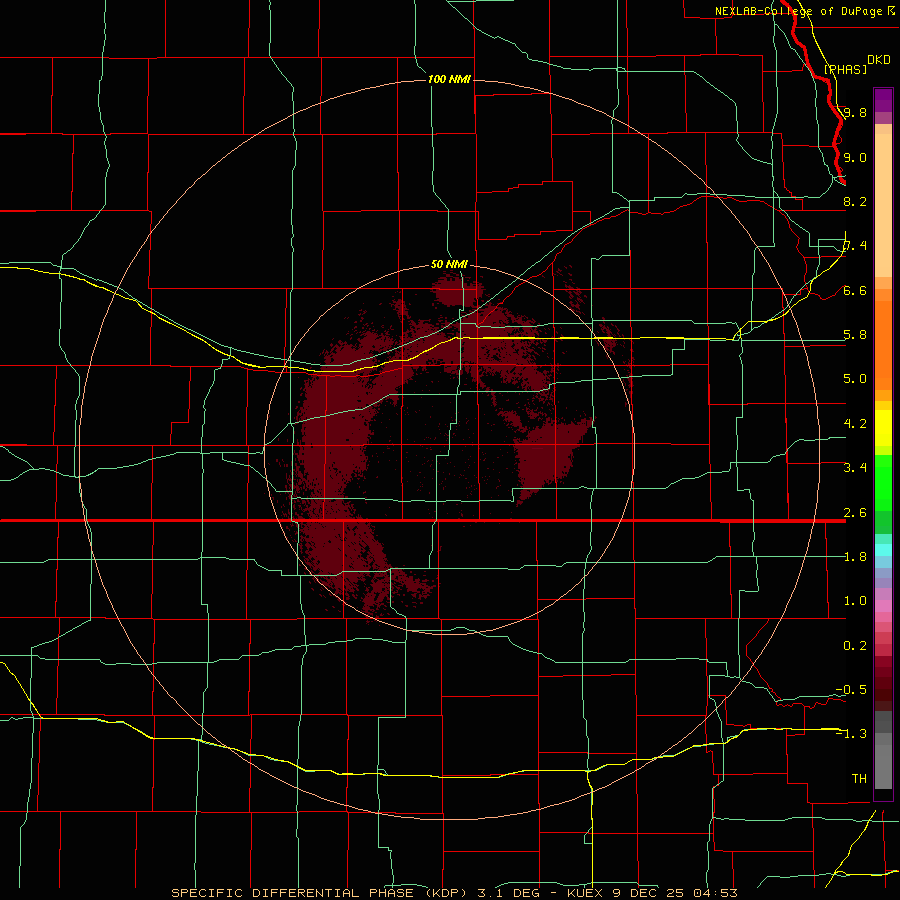Screen dimensions: 900x900
Task: Select the cyan segment of the color bar
Action: coord(883,550)
